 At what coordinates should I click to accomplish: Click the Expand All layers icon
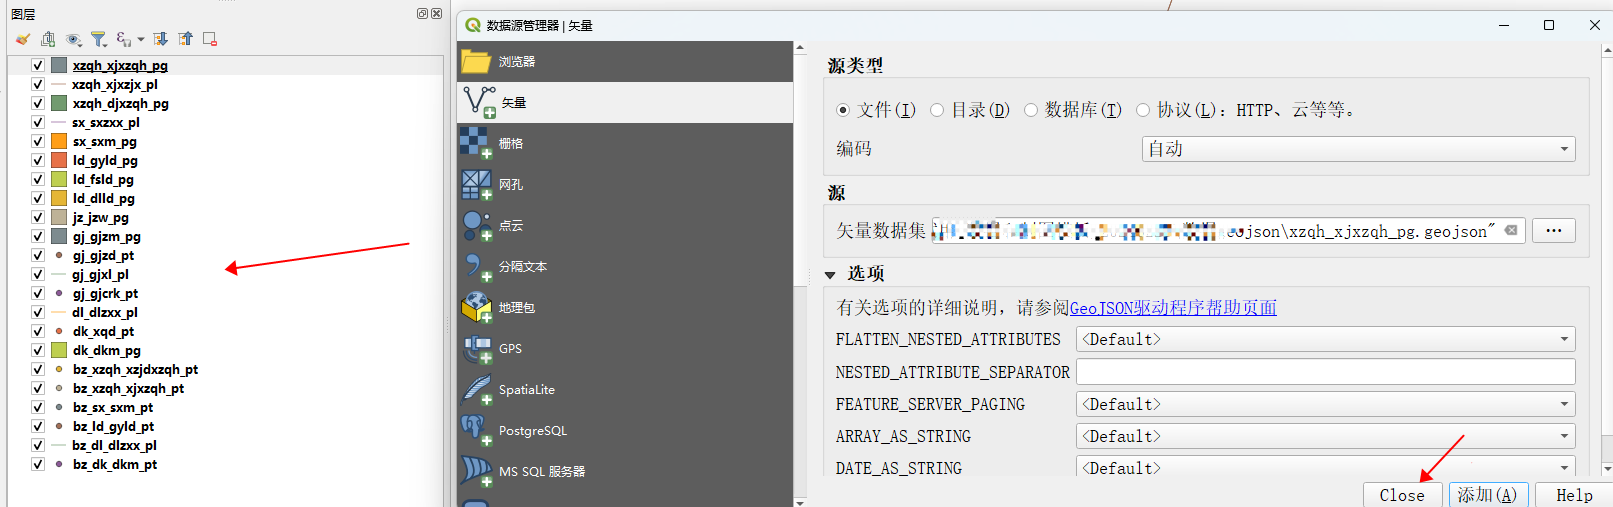pos(161,39)
